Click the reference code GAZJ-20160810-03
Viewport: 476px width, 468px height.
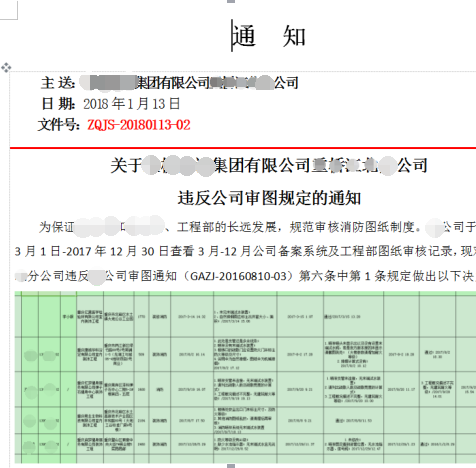[x=238, y=276]
